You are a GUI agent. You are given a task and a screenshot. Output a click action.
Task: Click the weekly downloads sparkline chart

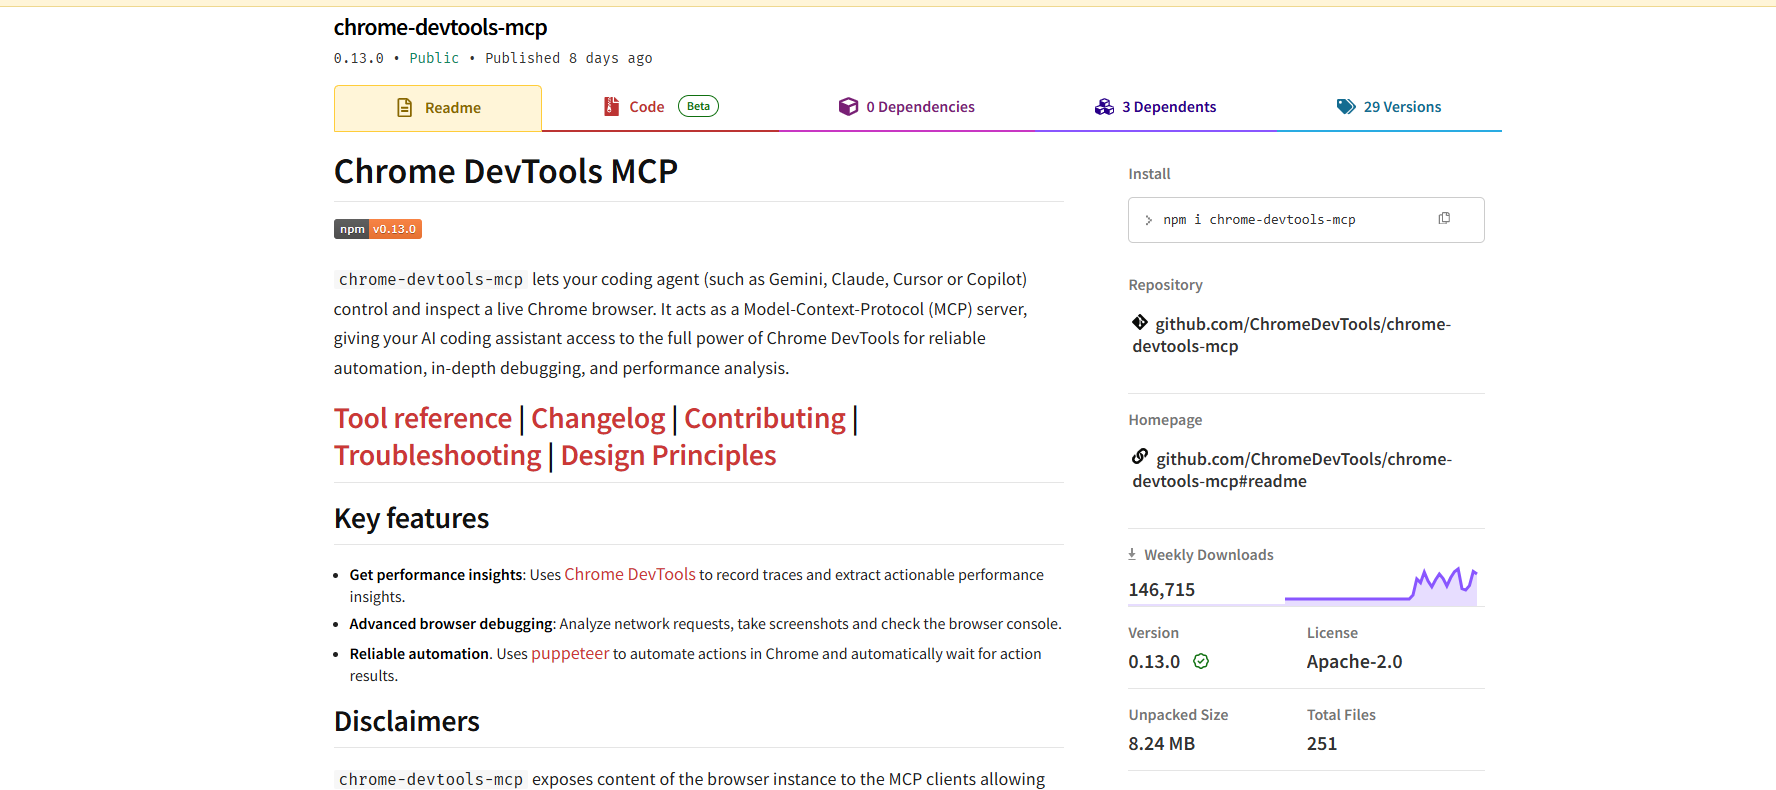click(x=1381, y=586)
